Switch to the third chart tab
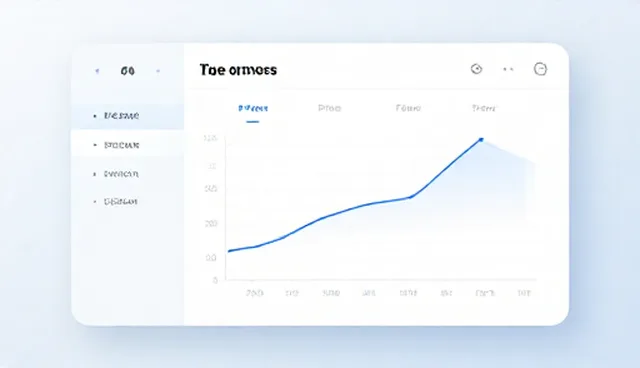This screenshot has width=640, height=368. [x=408, y=108]
